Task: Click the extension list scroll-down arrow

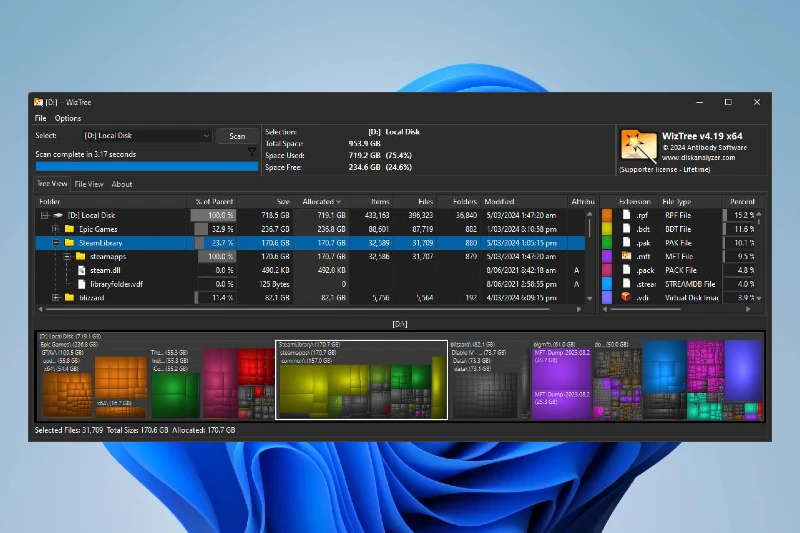Action: (x=759, y=298)
